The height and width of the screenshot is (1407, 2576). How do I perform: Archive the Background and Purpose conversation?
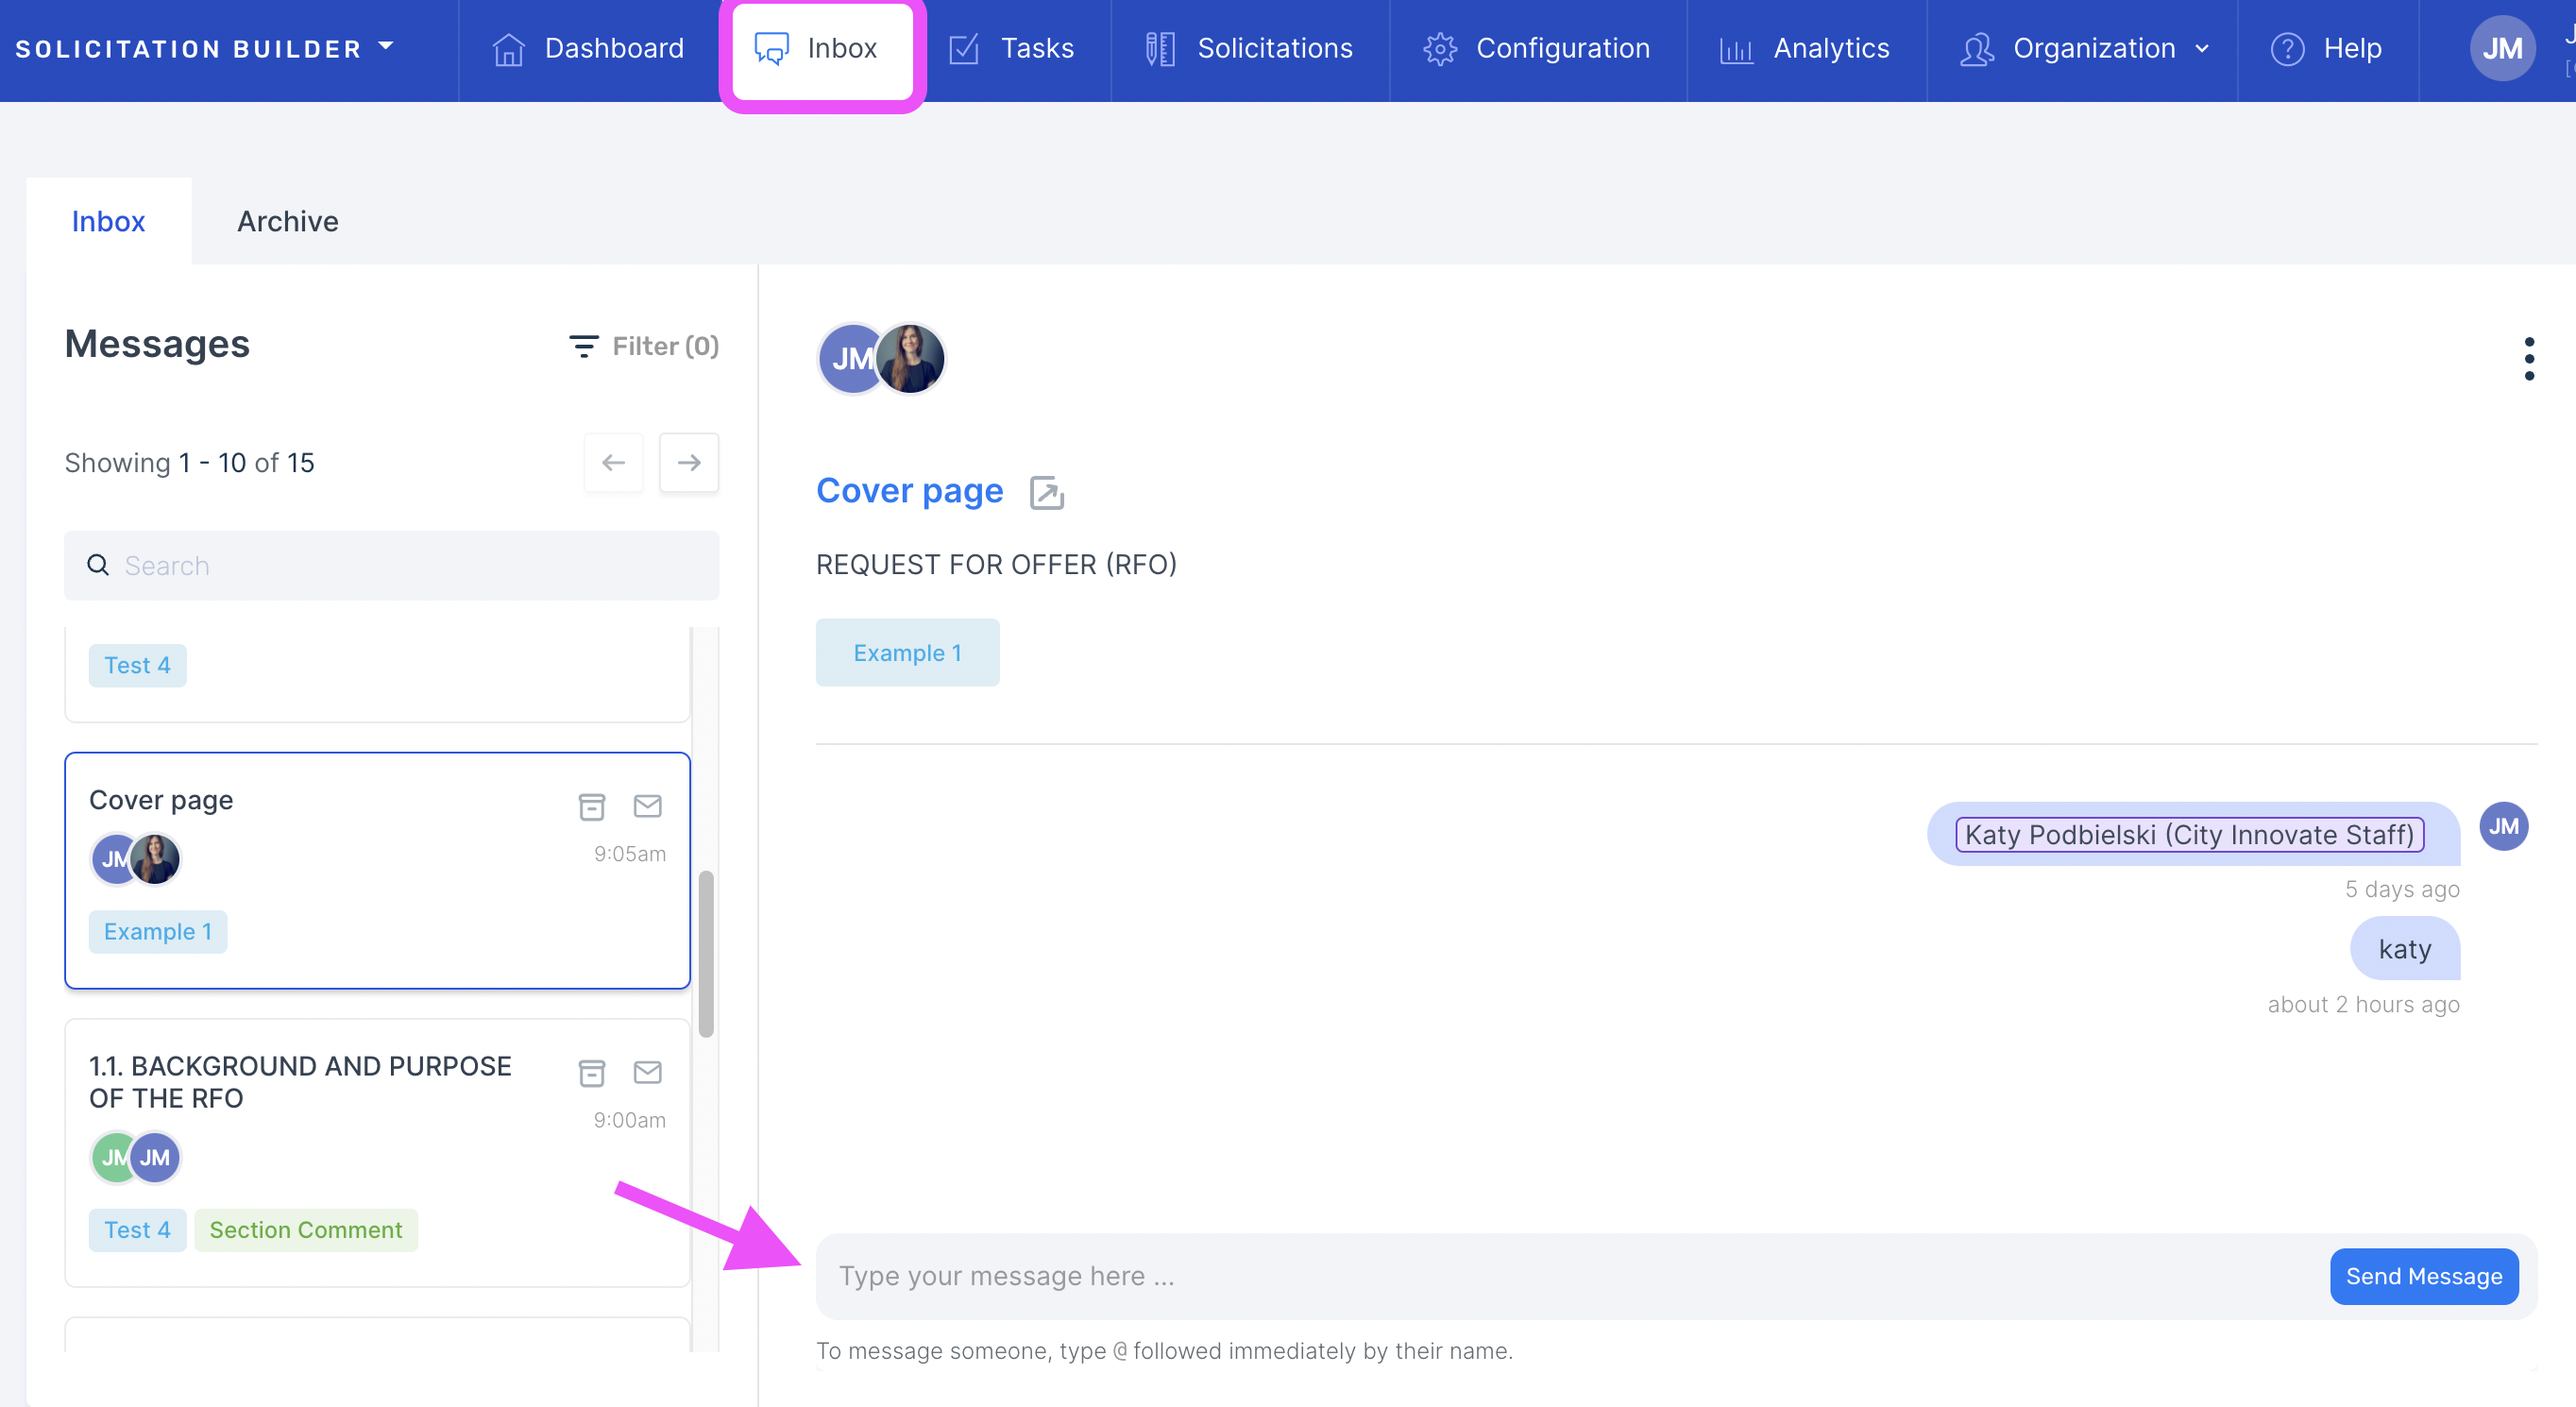point(592,1072)
